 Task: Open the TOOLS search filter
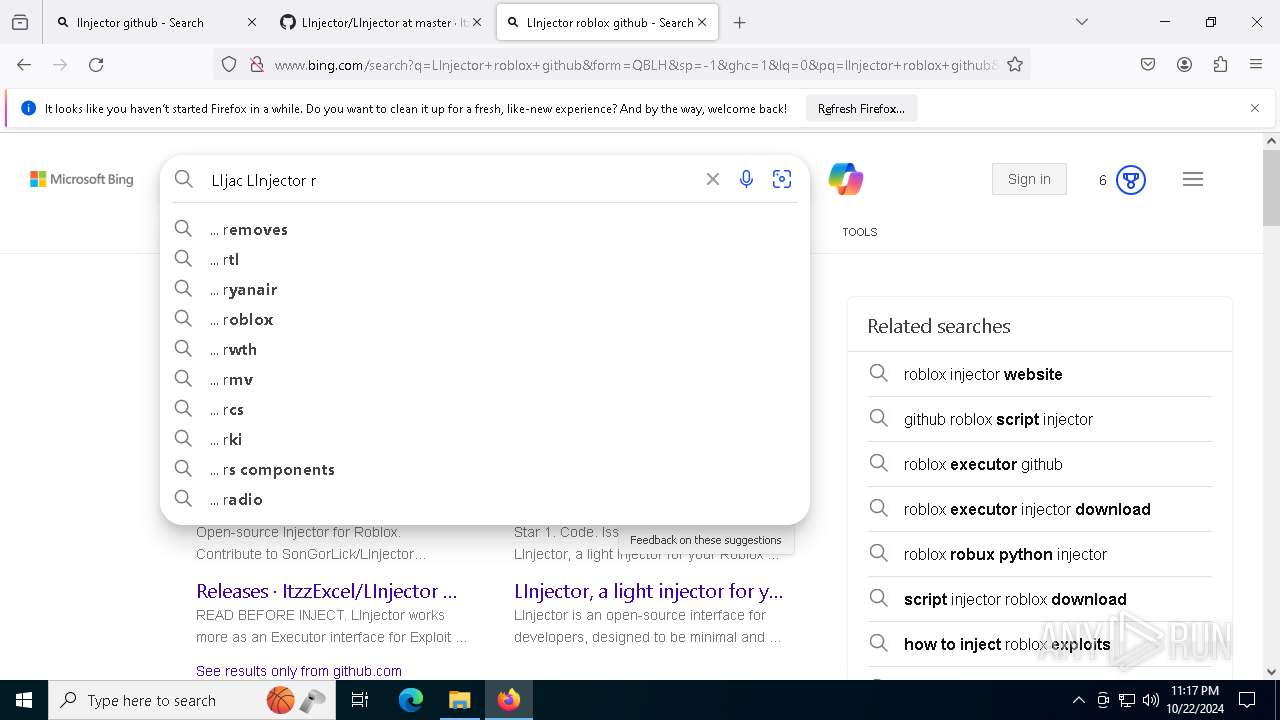[x=859, y=232]
